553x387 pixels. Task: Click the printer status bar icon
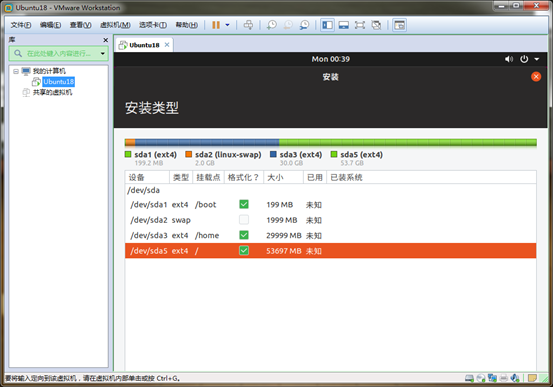tap(503, 378)
